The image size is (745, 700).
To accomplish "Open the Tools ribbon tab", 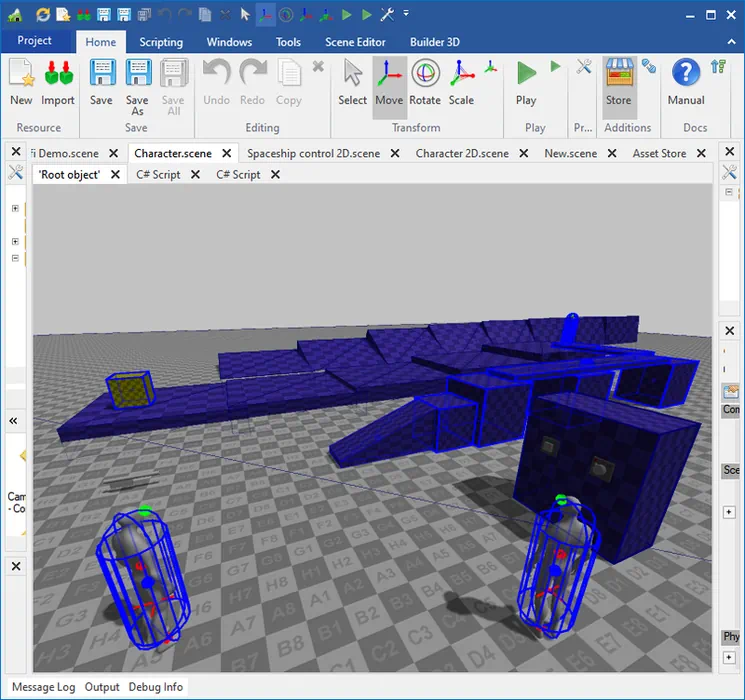I will click(x=288, y=42).
